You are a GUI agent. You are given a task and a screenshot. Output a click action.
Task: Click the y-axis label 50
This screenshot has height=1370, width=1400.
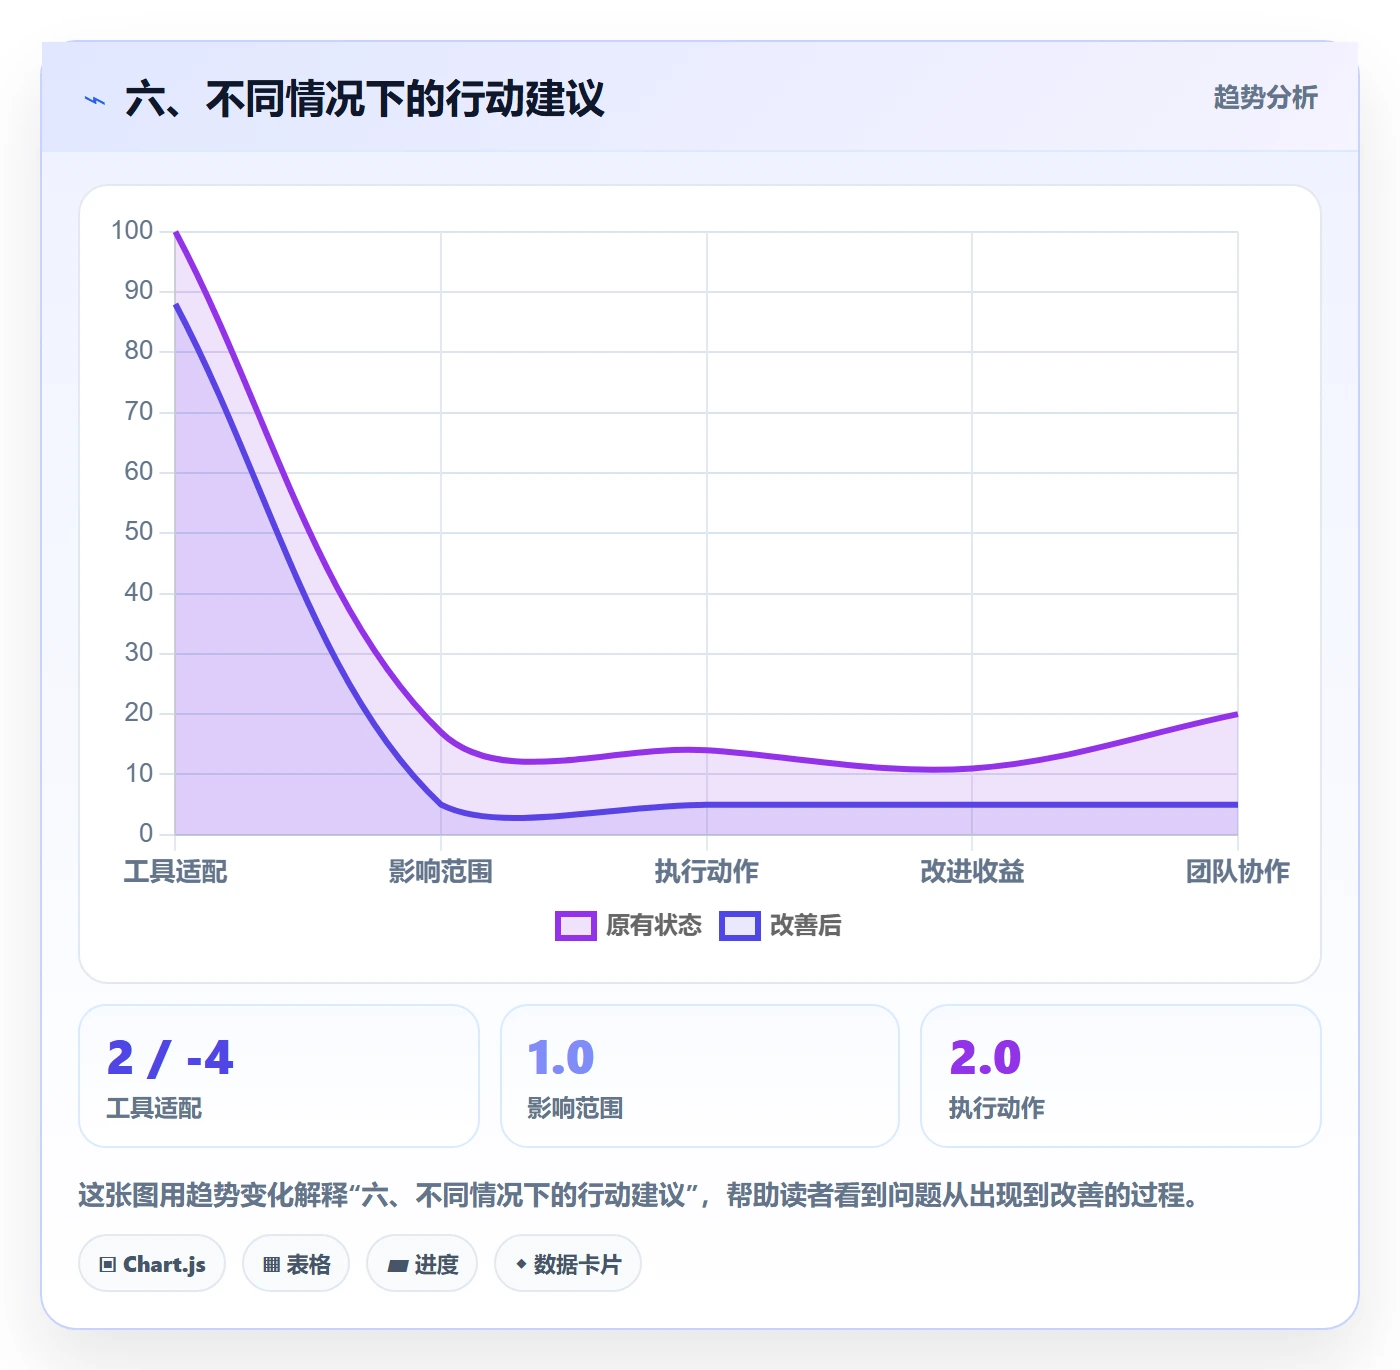pyautogui.click(x=139, y=532)
